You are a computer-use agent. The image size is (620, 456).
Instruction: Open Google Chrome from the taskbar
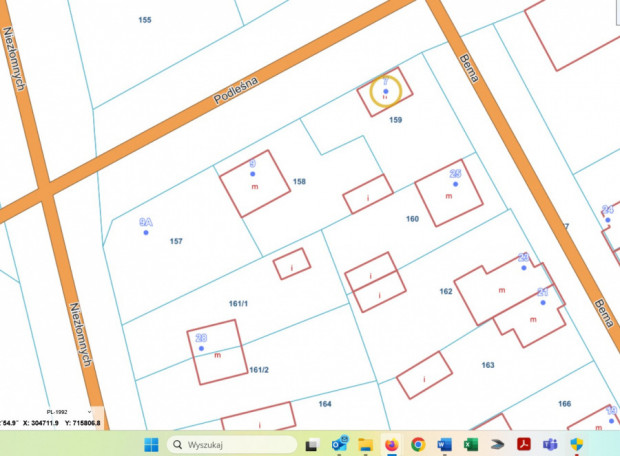click(x=417, y=444)
